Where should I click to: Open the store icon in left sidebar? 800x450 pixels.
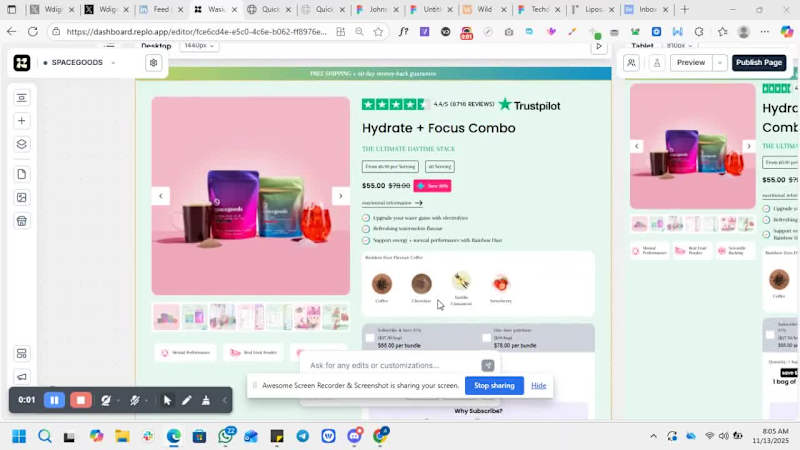click(21, 221)
